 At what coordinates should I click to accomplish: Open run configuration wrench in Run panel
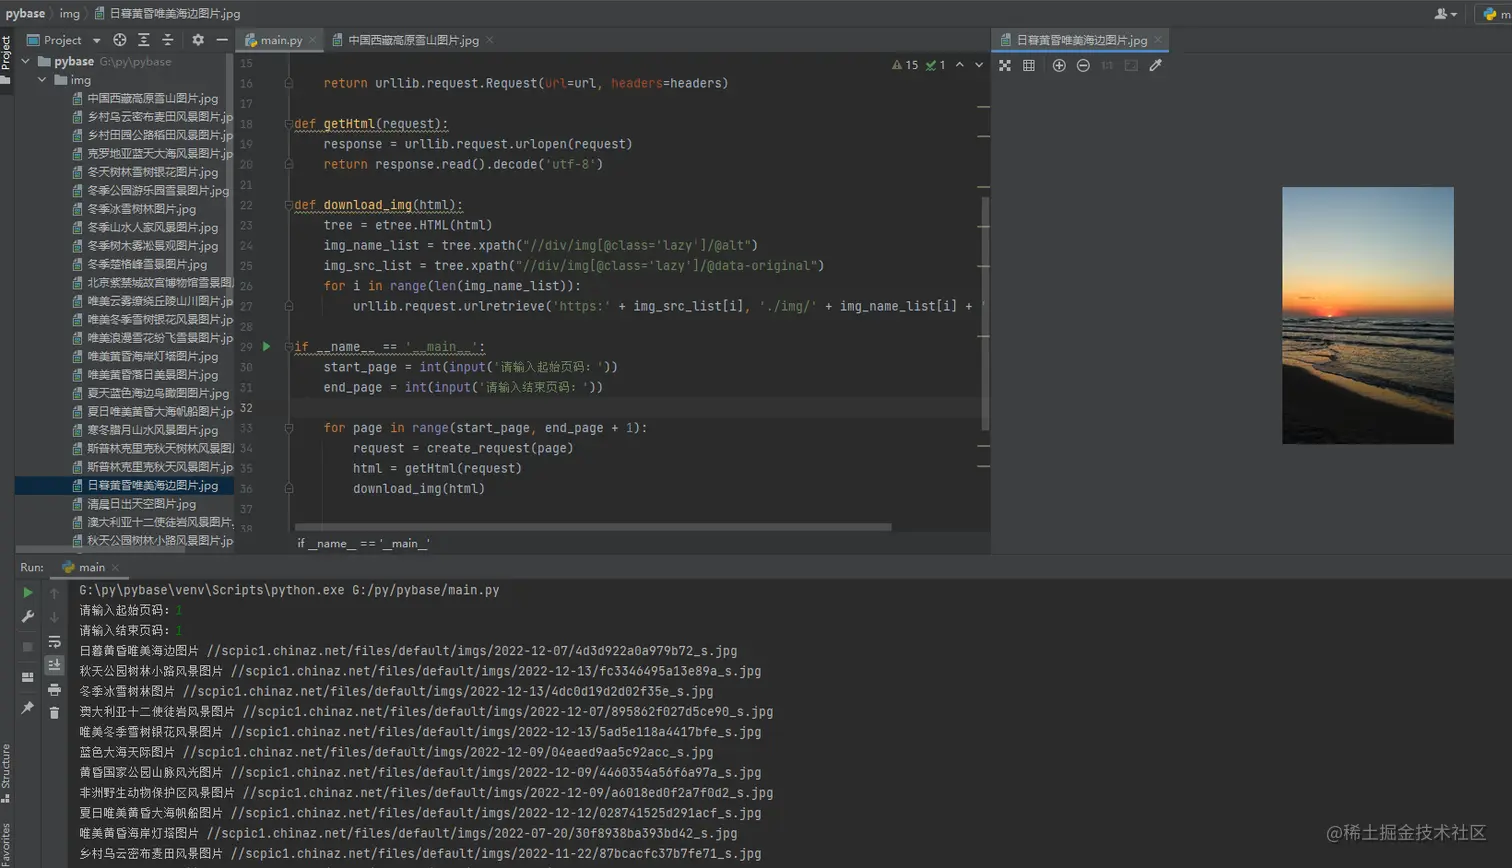click(x=28, y=617)
